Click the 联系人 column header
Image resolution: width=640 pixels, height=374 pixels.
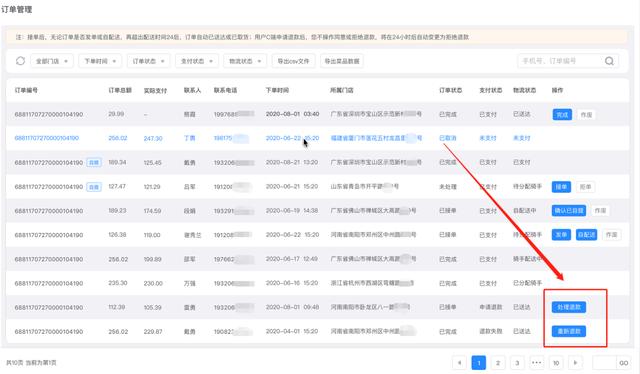(x=192, y=90)
